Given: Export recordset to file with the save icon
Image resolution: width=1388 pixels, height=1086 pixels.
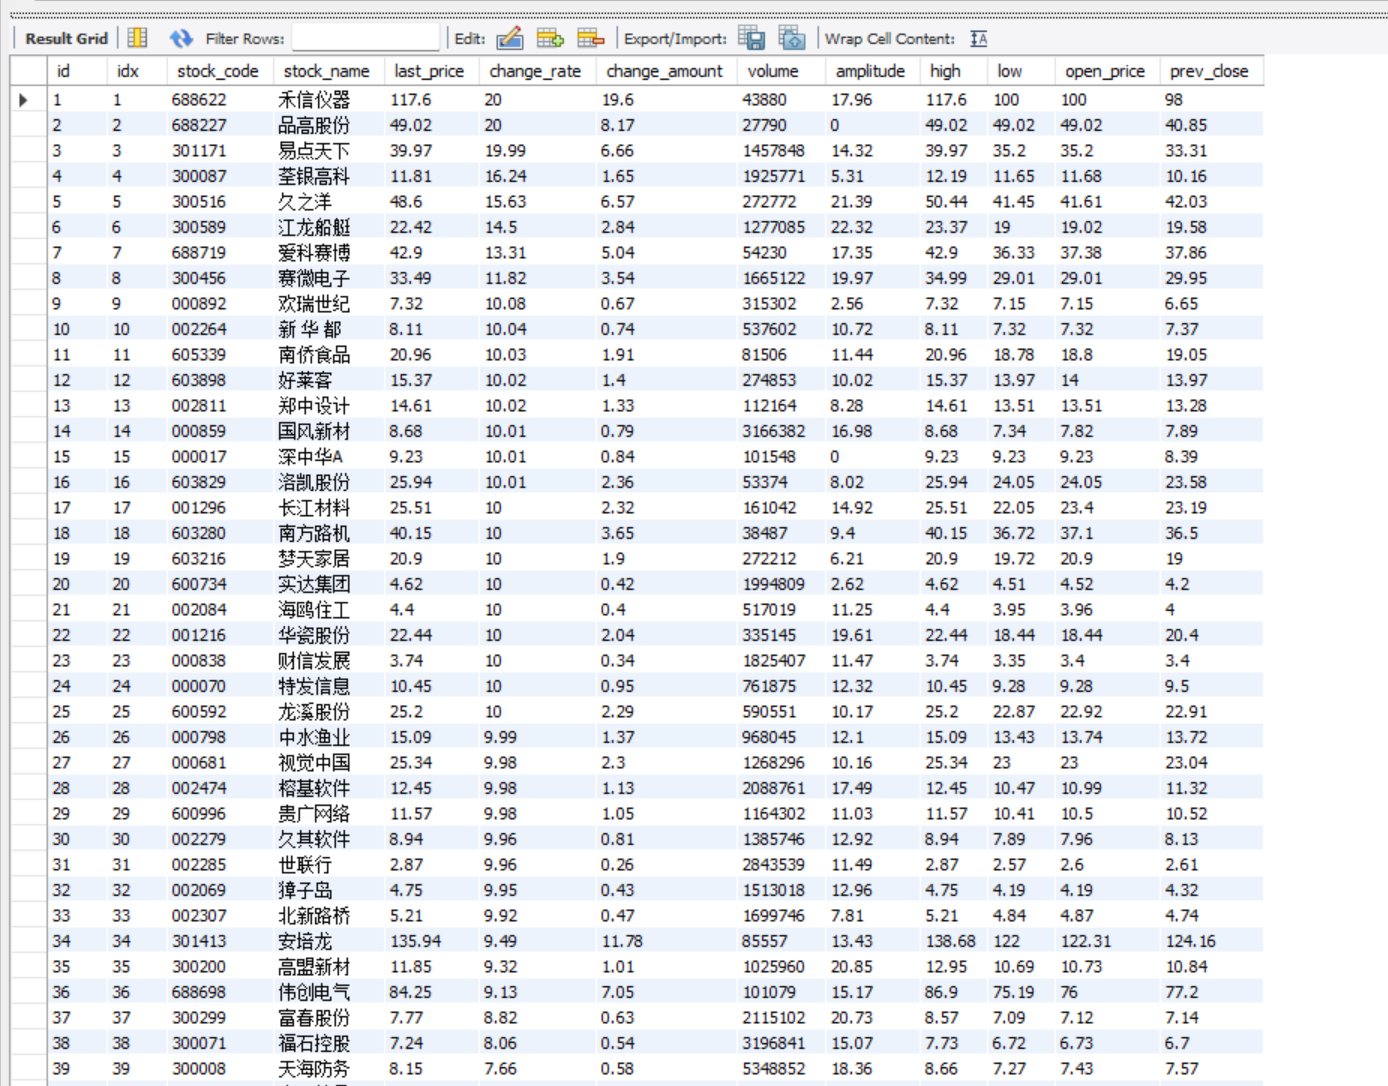Looking at the screenshot, I should [x=752, y=38].
